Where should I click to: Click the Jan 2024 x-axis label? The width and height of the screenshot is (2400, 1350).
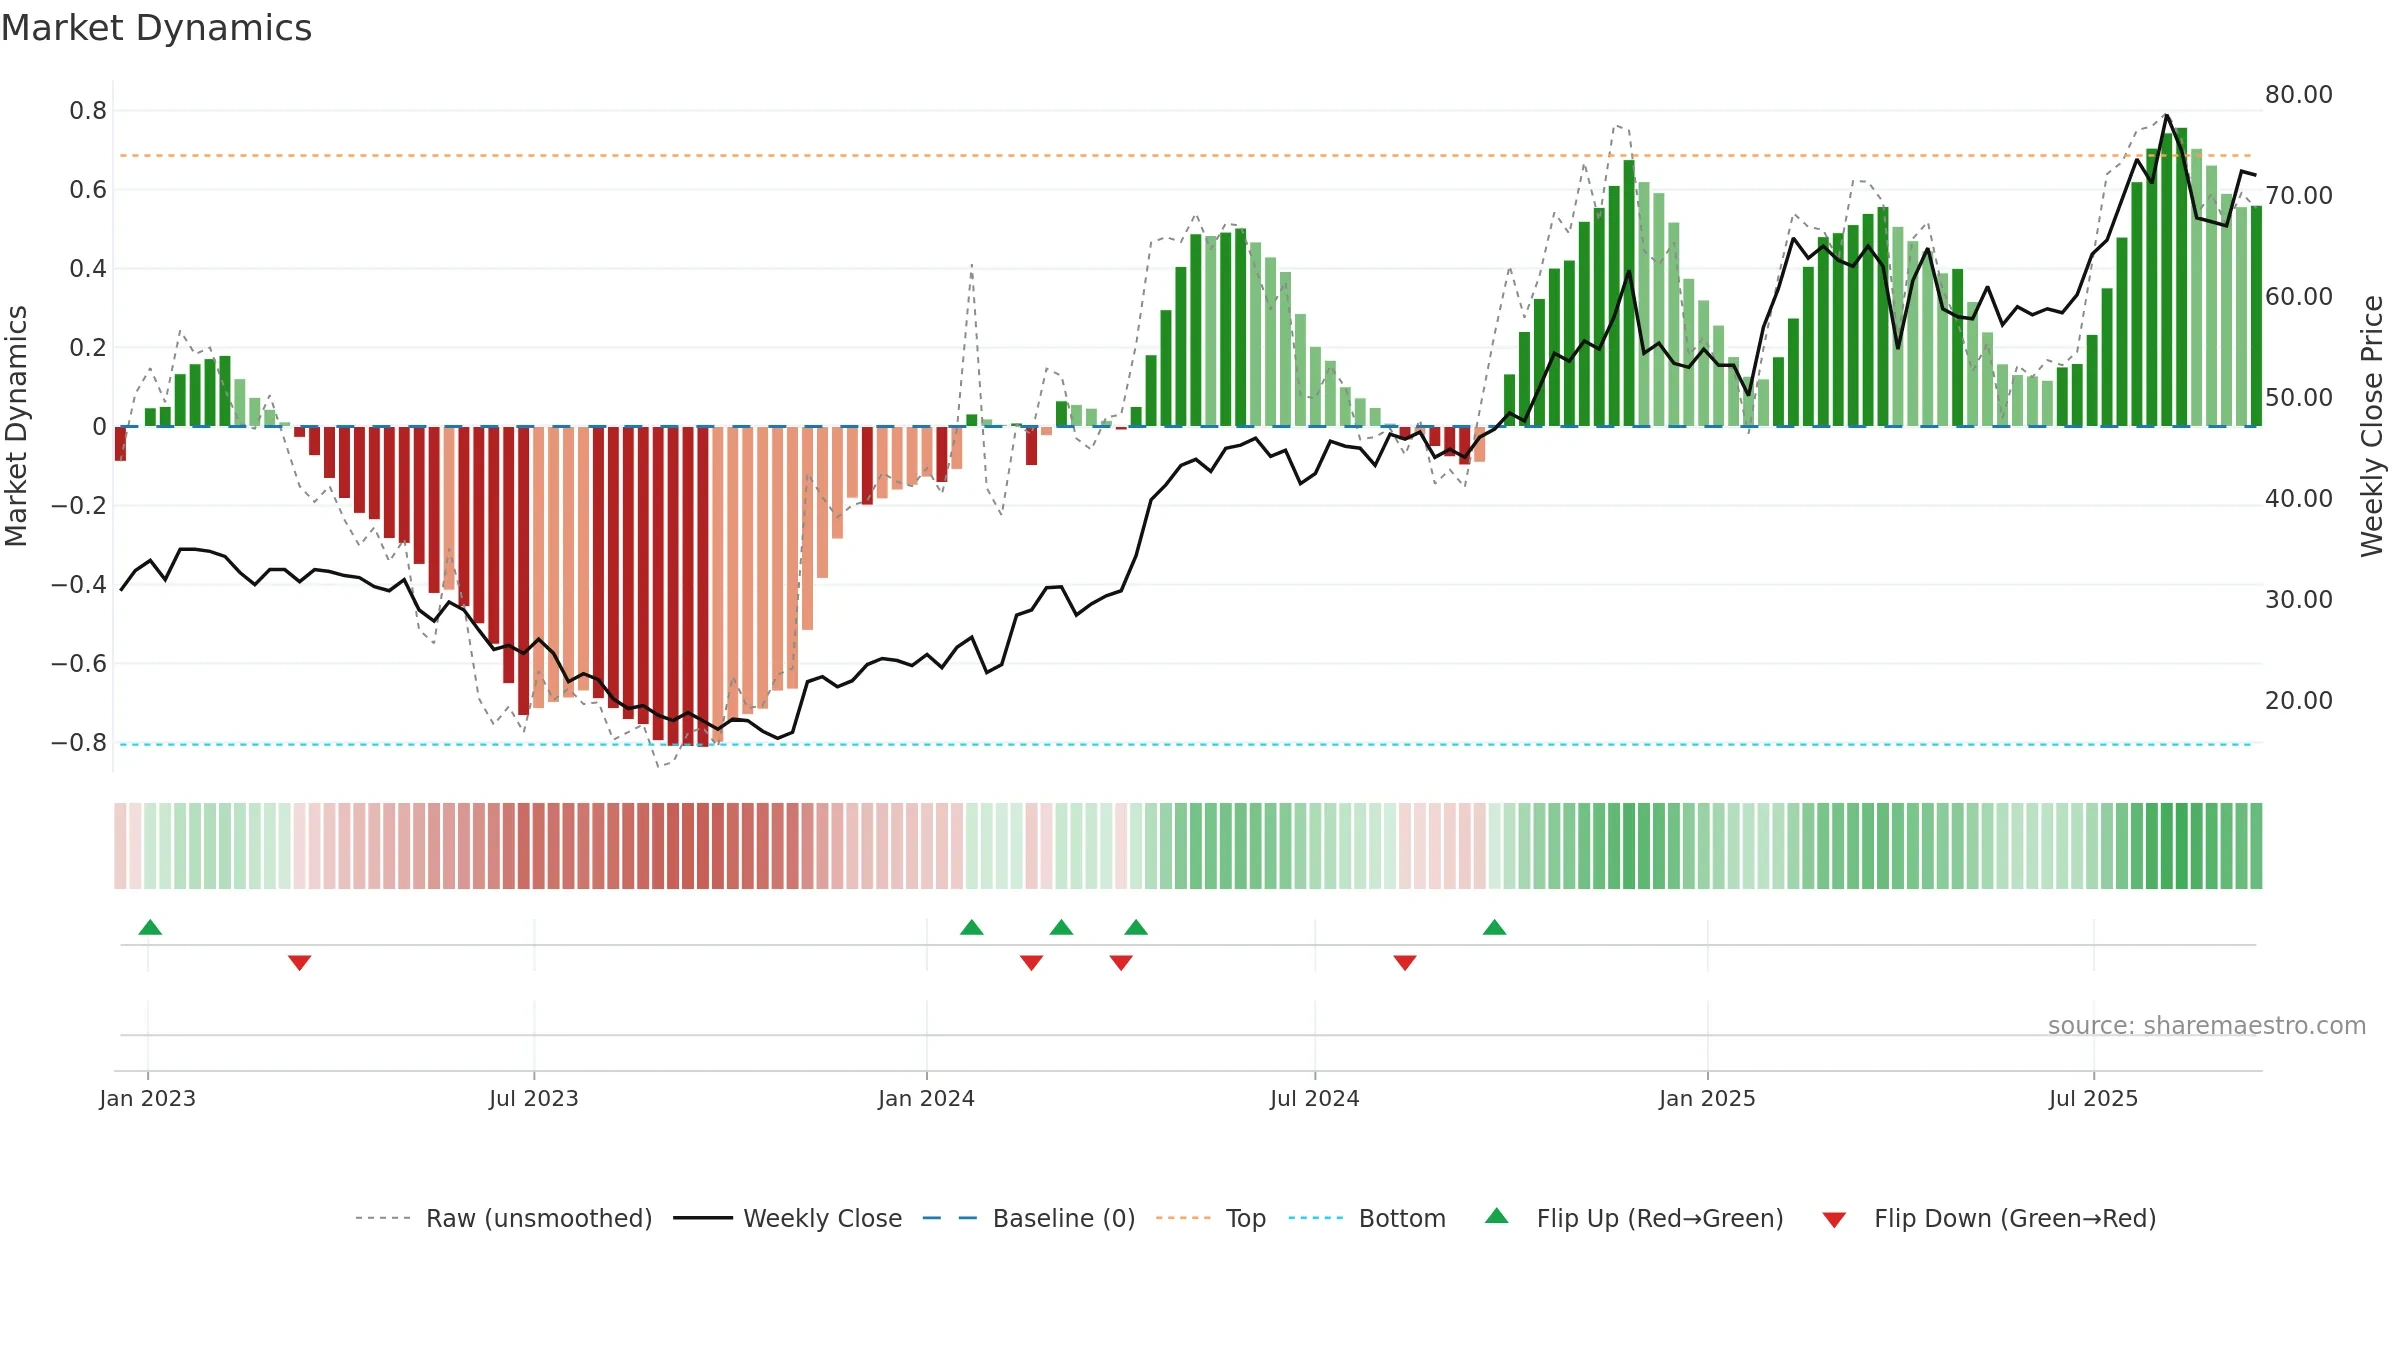927,1098
